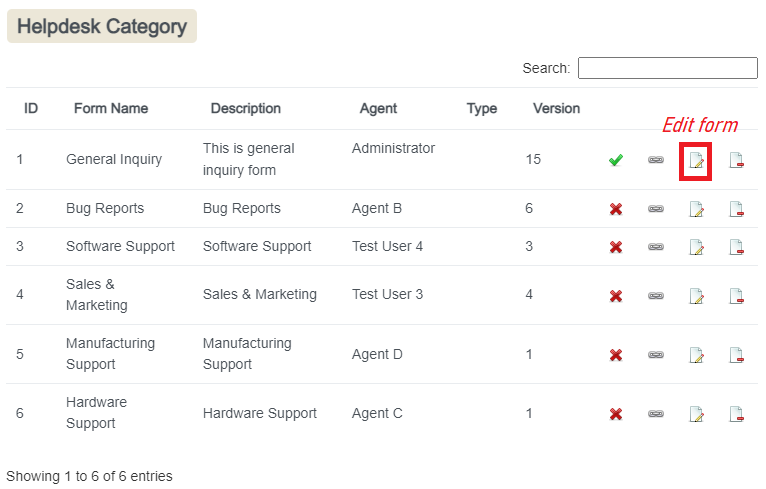Image resolution: width=766 pixels, height=489 pixels.
Task: Delete the General Inquiry form
Action: pos(736,160)
